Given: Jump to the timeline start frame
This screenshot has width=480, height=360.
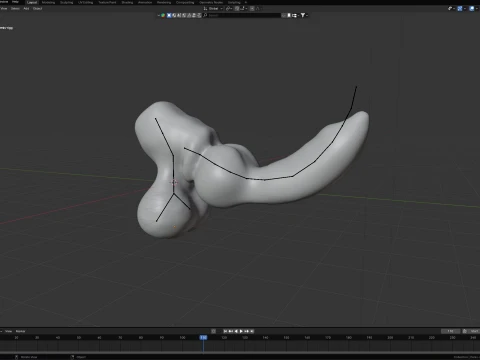Looking at the screenshot, I should [225, 331].
